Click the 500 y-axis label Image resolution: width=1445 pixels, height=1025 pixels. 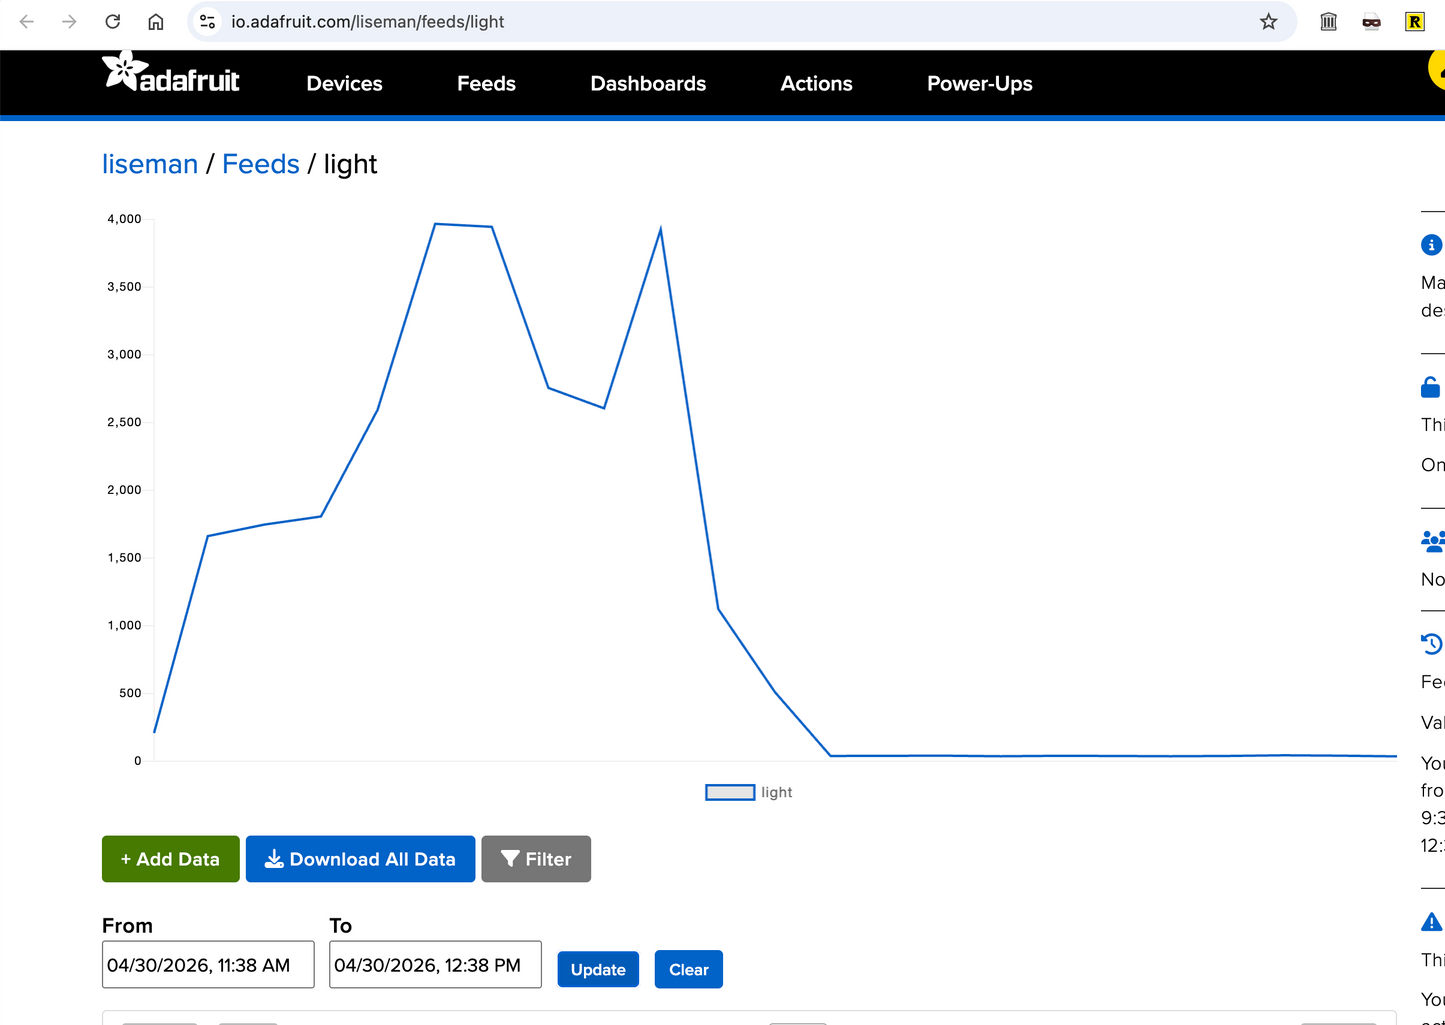point(131,693)
